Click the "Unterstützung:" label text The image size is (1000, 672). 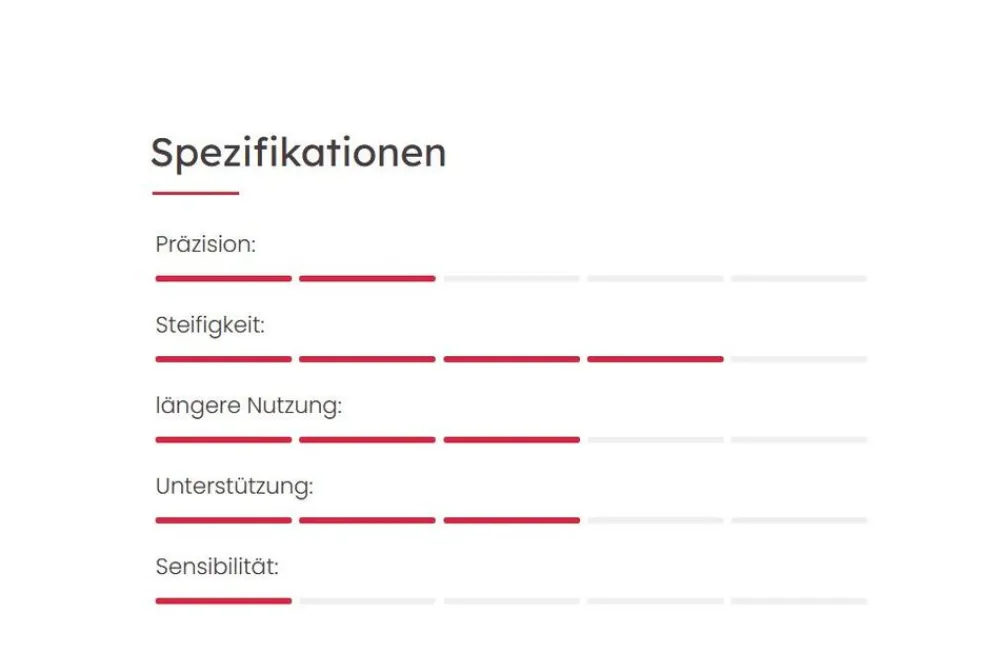[235, 487]
